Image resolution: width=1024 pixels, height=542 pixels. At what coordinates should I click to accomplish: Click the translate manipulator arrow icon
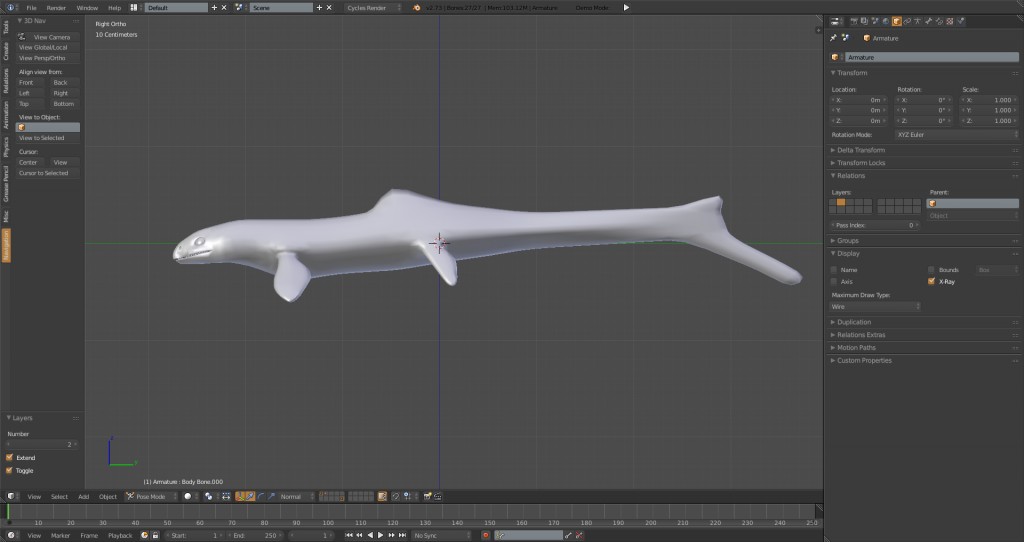[249, 496]
